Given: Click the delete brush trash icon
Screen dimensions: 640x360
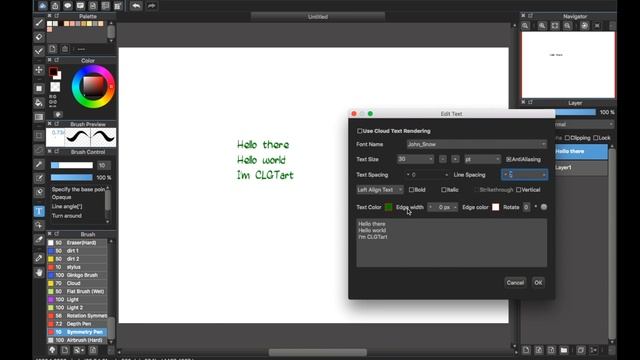Looking at the screenshot, I should pos(93,350).
